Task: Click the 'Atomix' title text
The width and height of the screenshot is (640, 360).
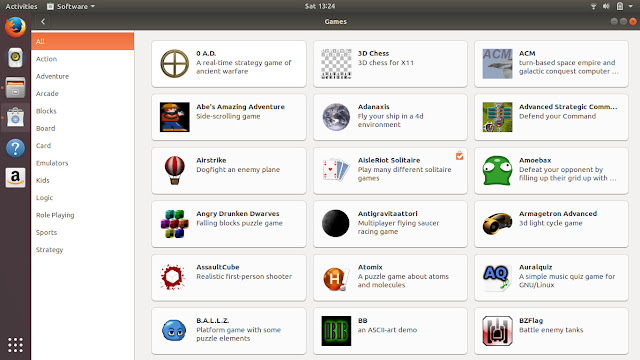Action: [370, 267]
